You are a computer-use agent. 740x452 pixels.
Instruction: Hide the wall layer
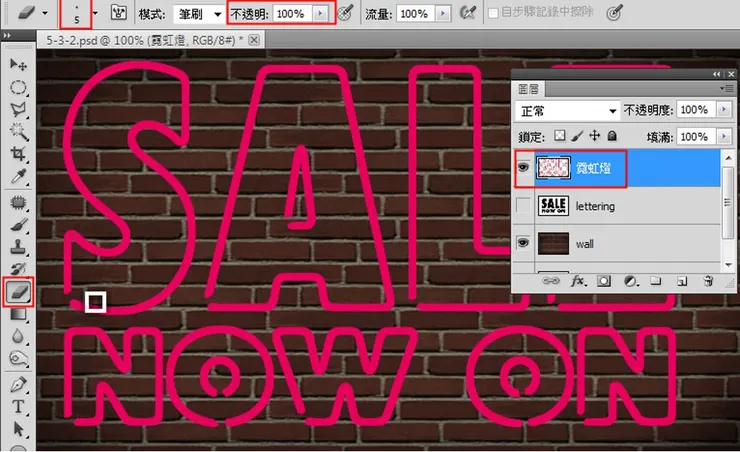coord(523,243)
